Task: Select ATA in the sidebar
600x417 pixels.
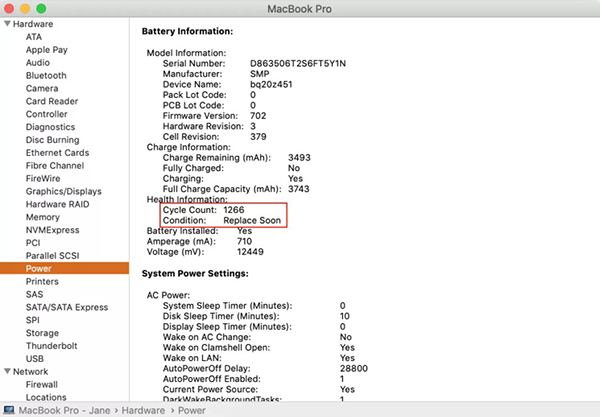Action: 34,37
